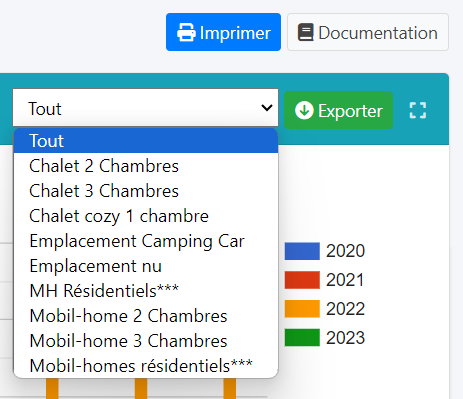Toggle the orange 2022 legend swatch
The image size is (463, 399).
[x=302, y=309]
